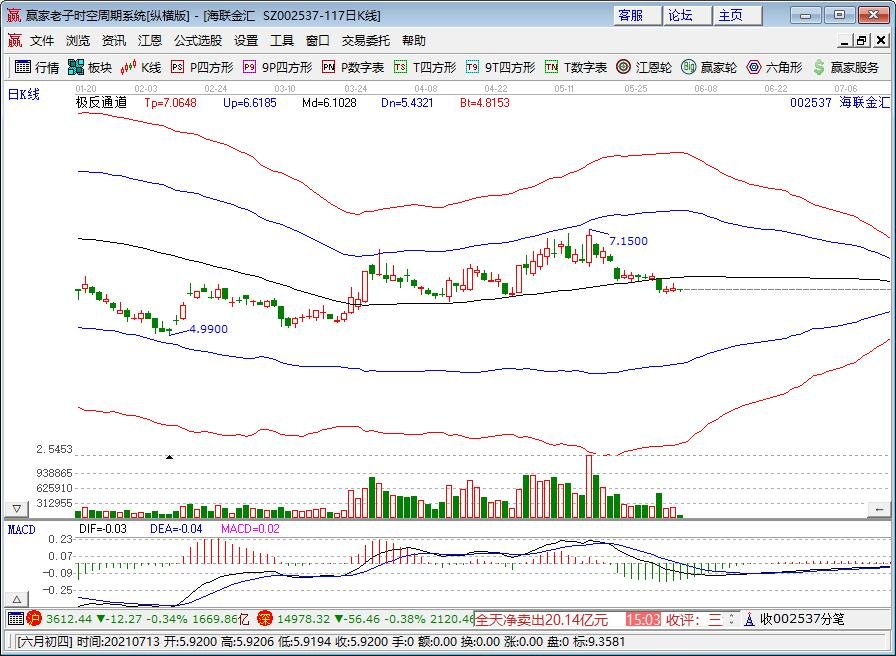Open the 板块 sector panel

(90, 67)
